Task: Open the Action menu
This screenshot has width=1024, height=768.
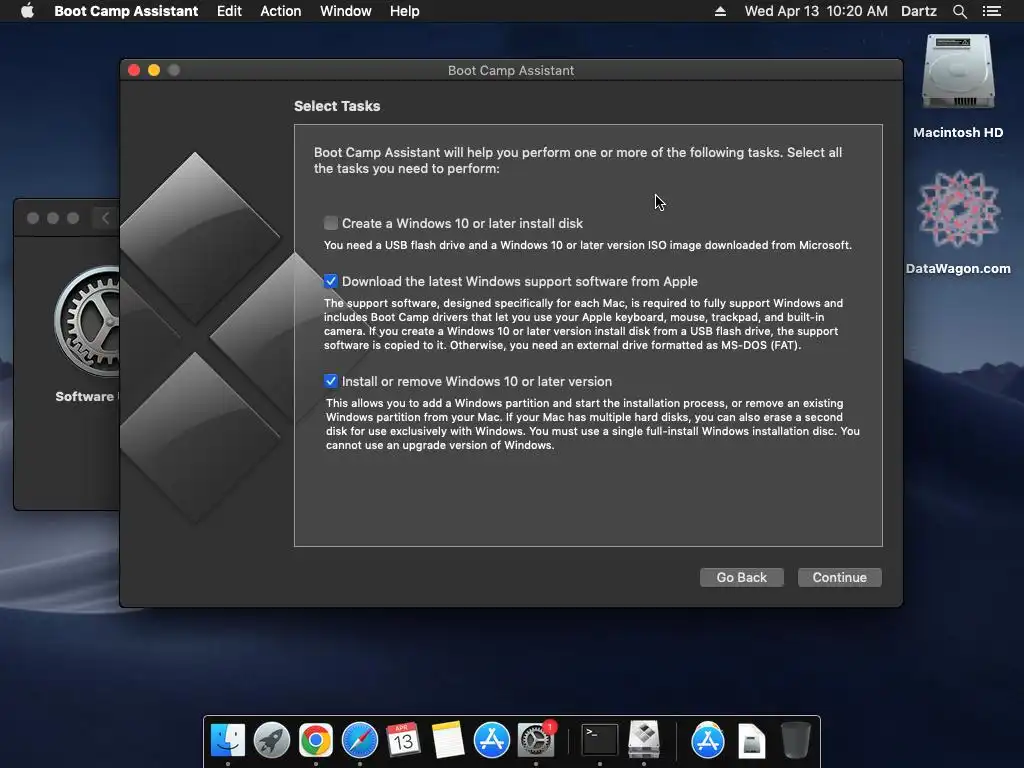Action: 281,11
